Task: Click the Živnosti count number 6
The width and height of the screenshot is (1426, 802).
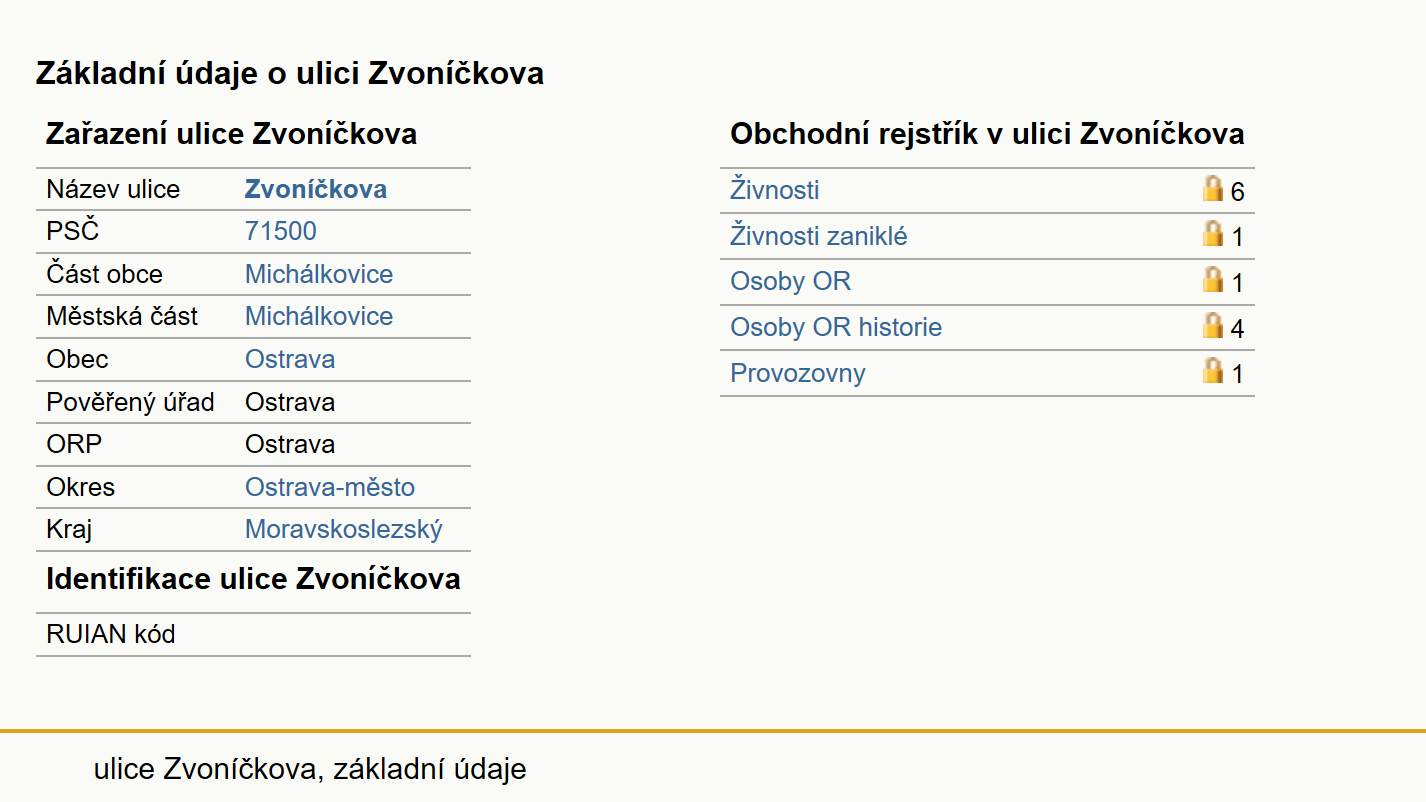Action: [x=1237, y=192]
